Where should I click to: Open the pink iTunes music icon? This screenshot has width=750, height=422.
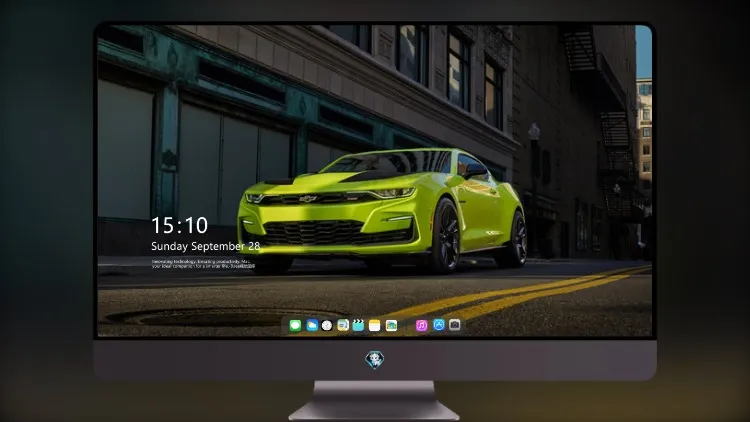tap(421, 326)
